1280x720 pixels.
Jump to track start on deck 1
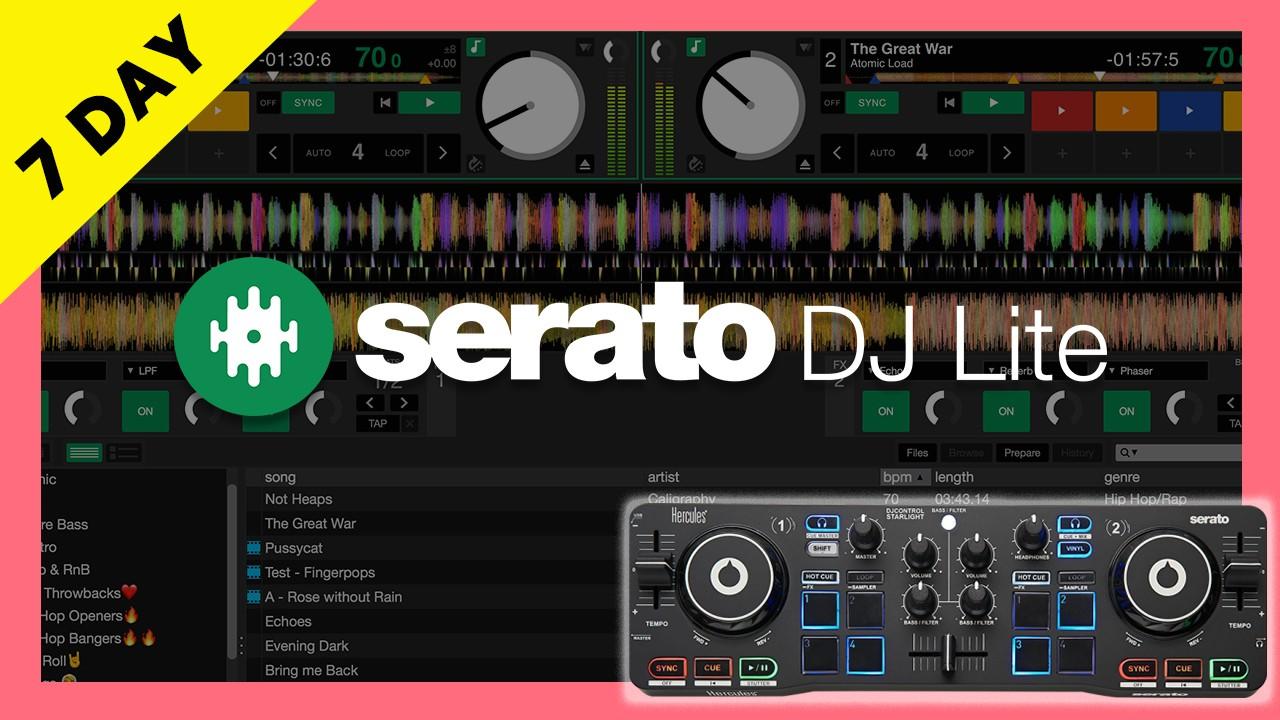tap(385, 102)
